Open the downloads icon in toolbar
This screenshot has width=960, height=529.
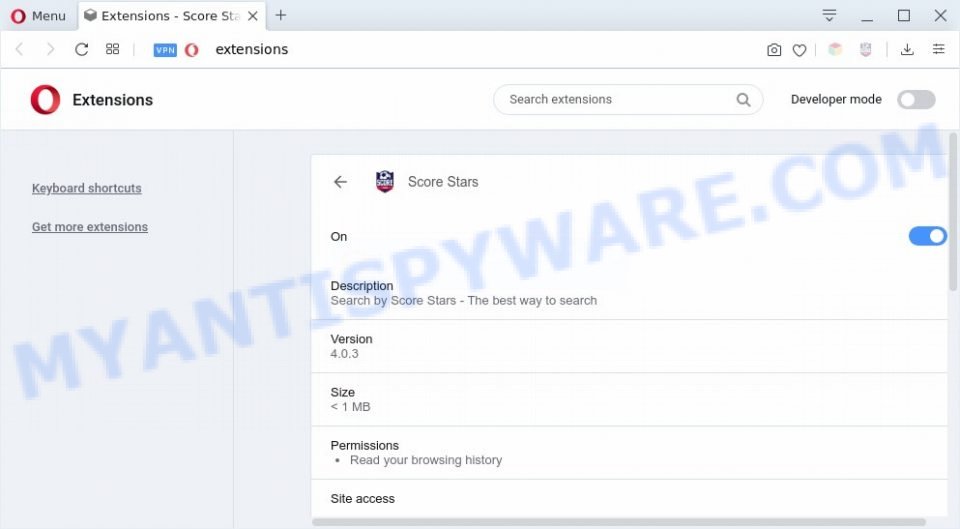907,50
